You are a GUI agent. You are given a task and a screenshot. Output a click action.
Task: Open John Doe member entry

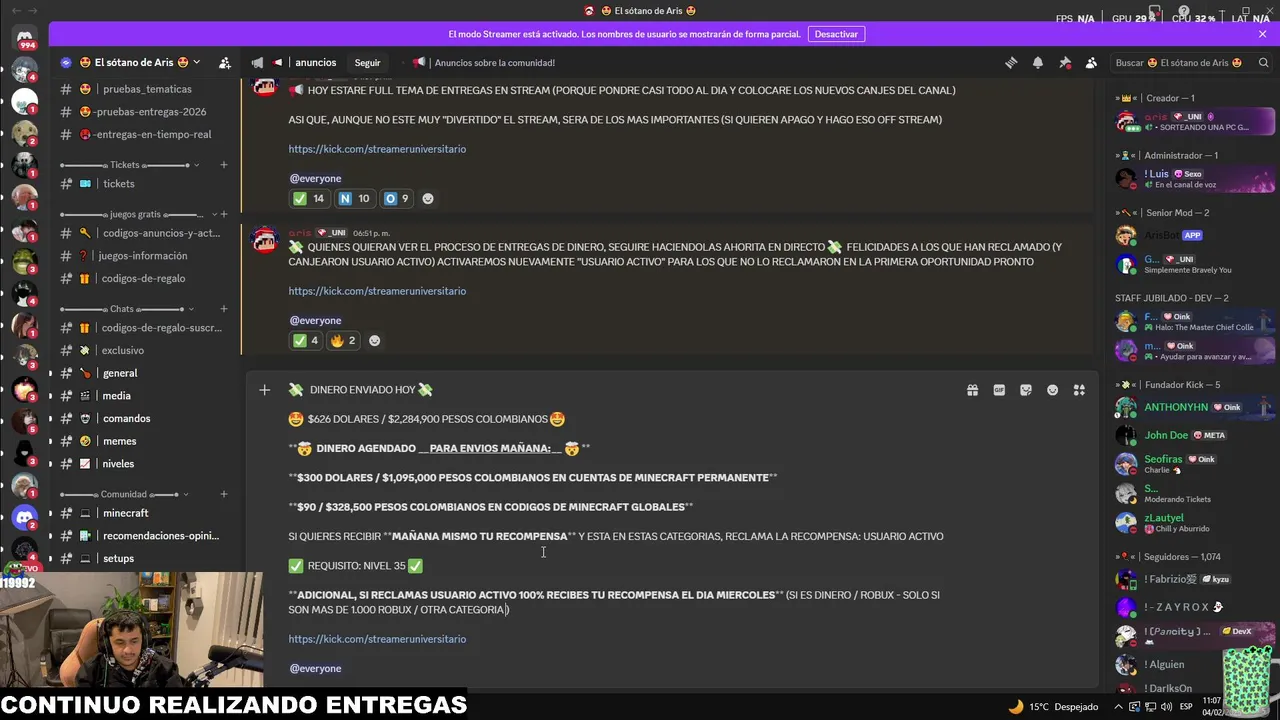coord(1194,435)
